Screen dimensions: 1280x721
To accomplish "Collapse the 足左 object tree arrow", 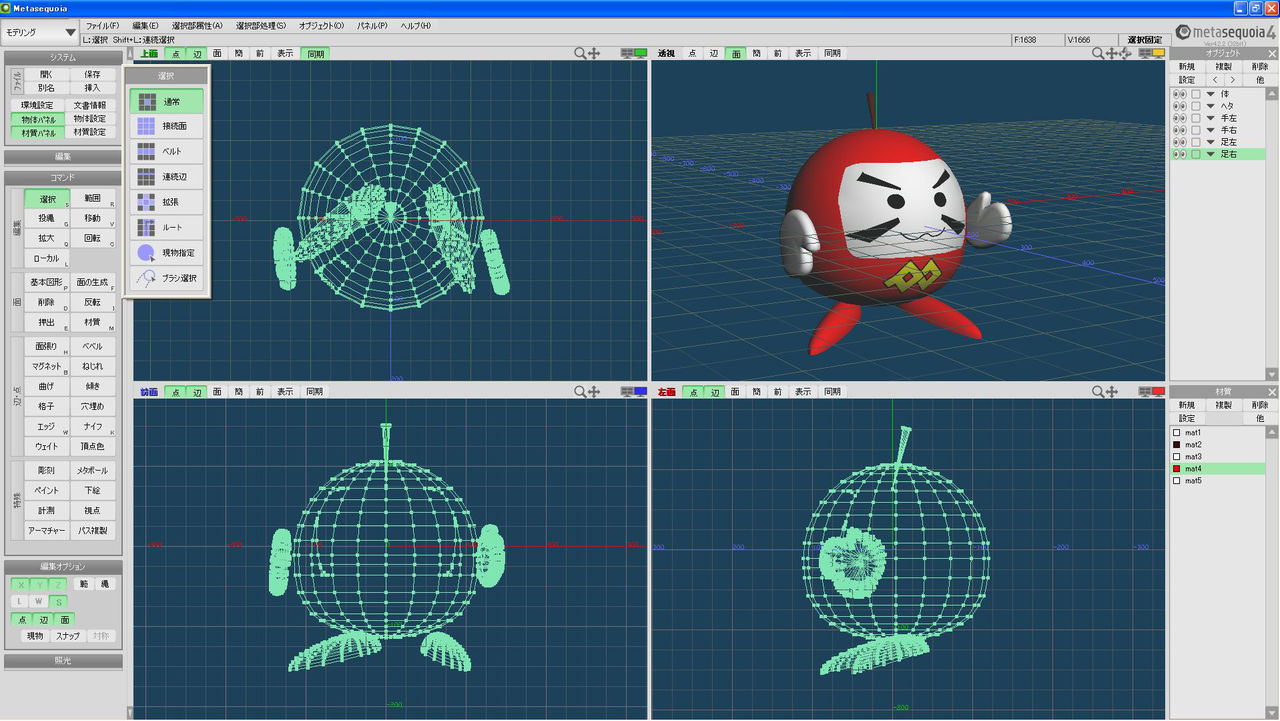I will click(1210, 142).
